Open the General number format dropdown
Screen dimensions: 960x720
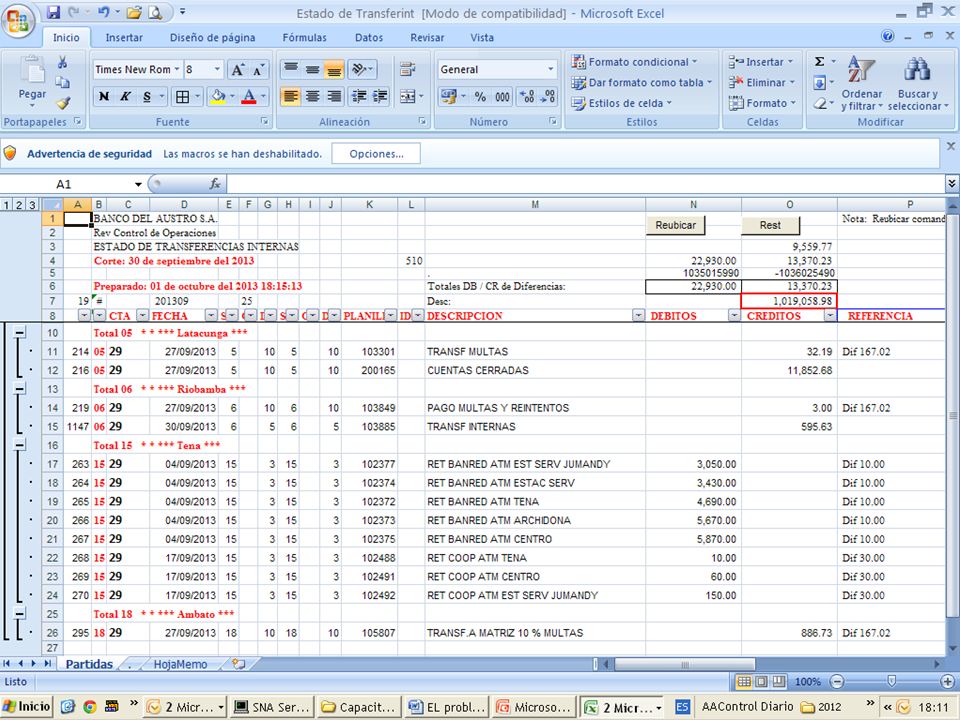point(550,69)
